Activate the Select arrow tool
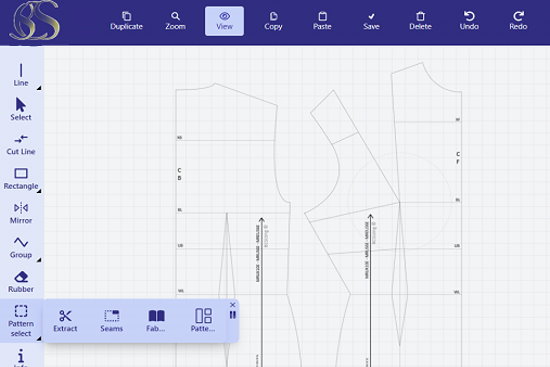 click(21, 109)
